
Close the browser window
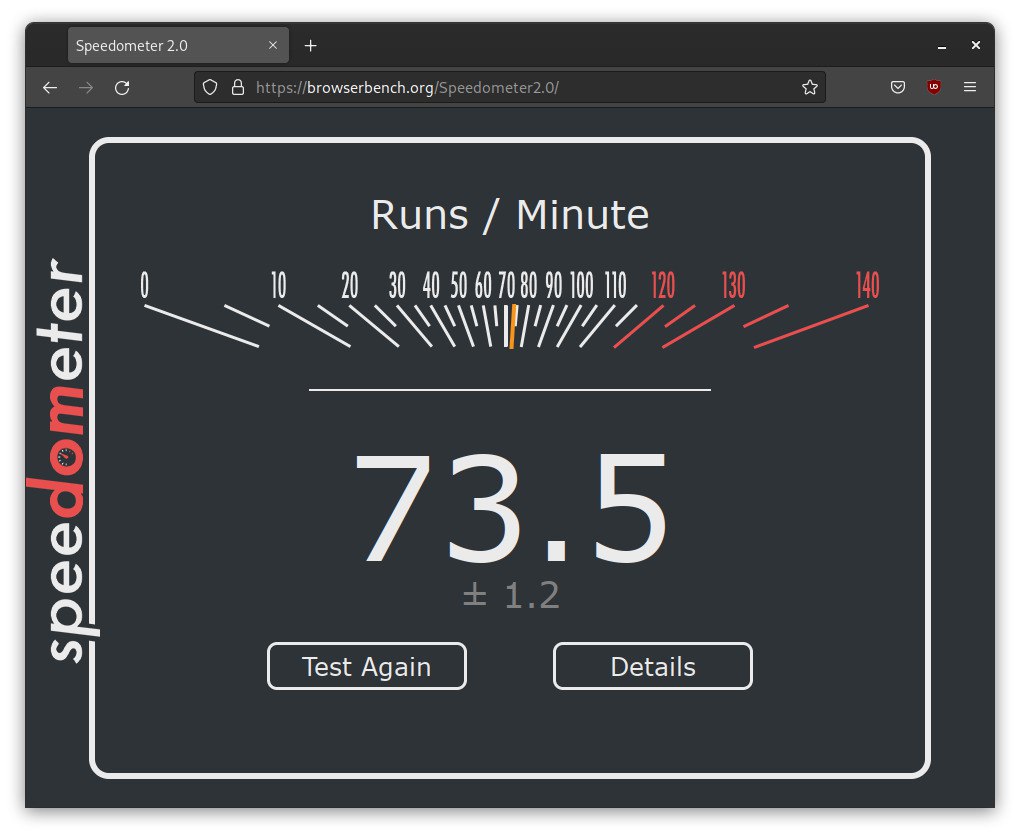[975, 45]
